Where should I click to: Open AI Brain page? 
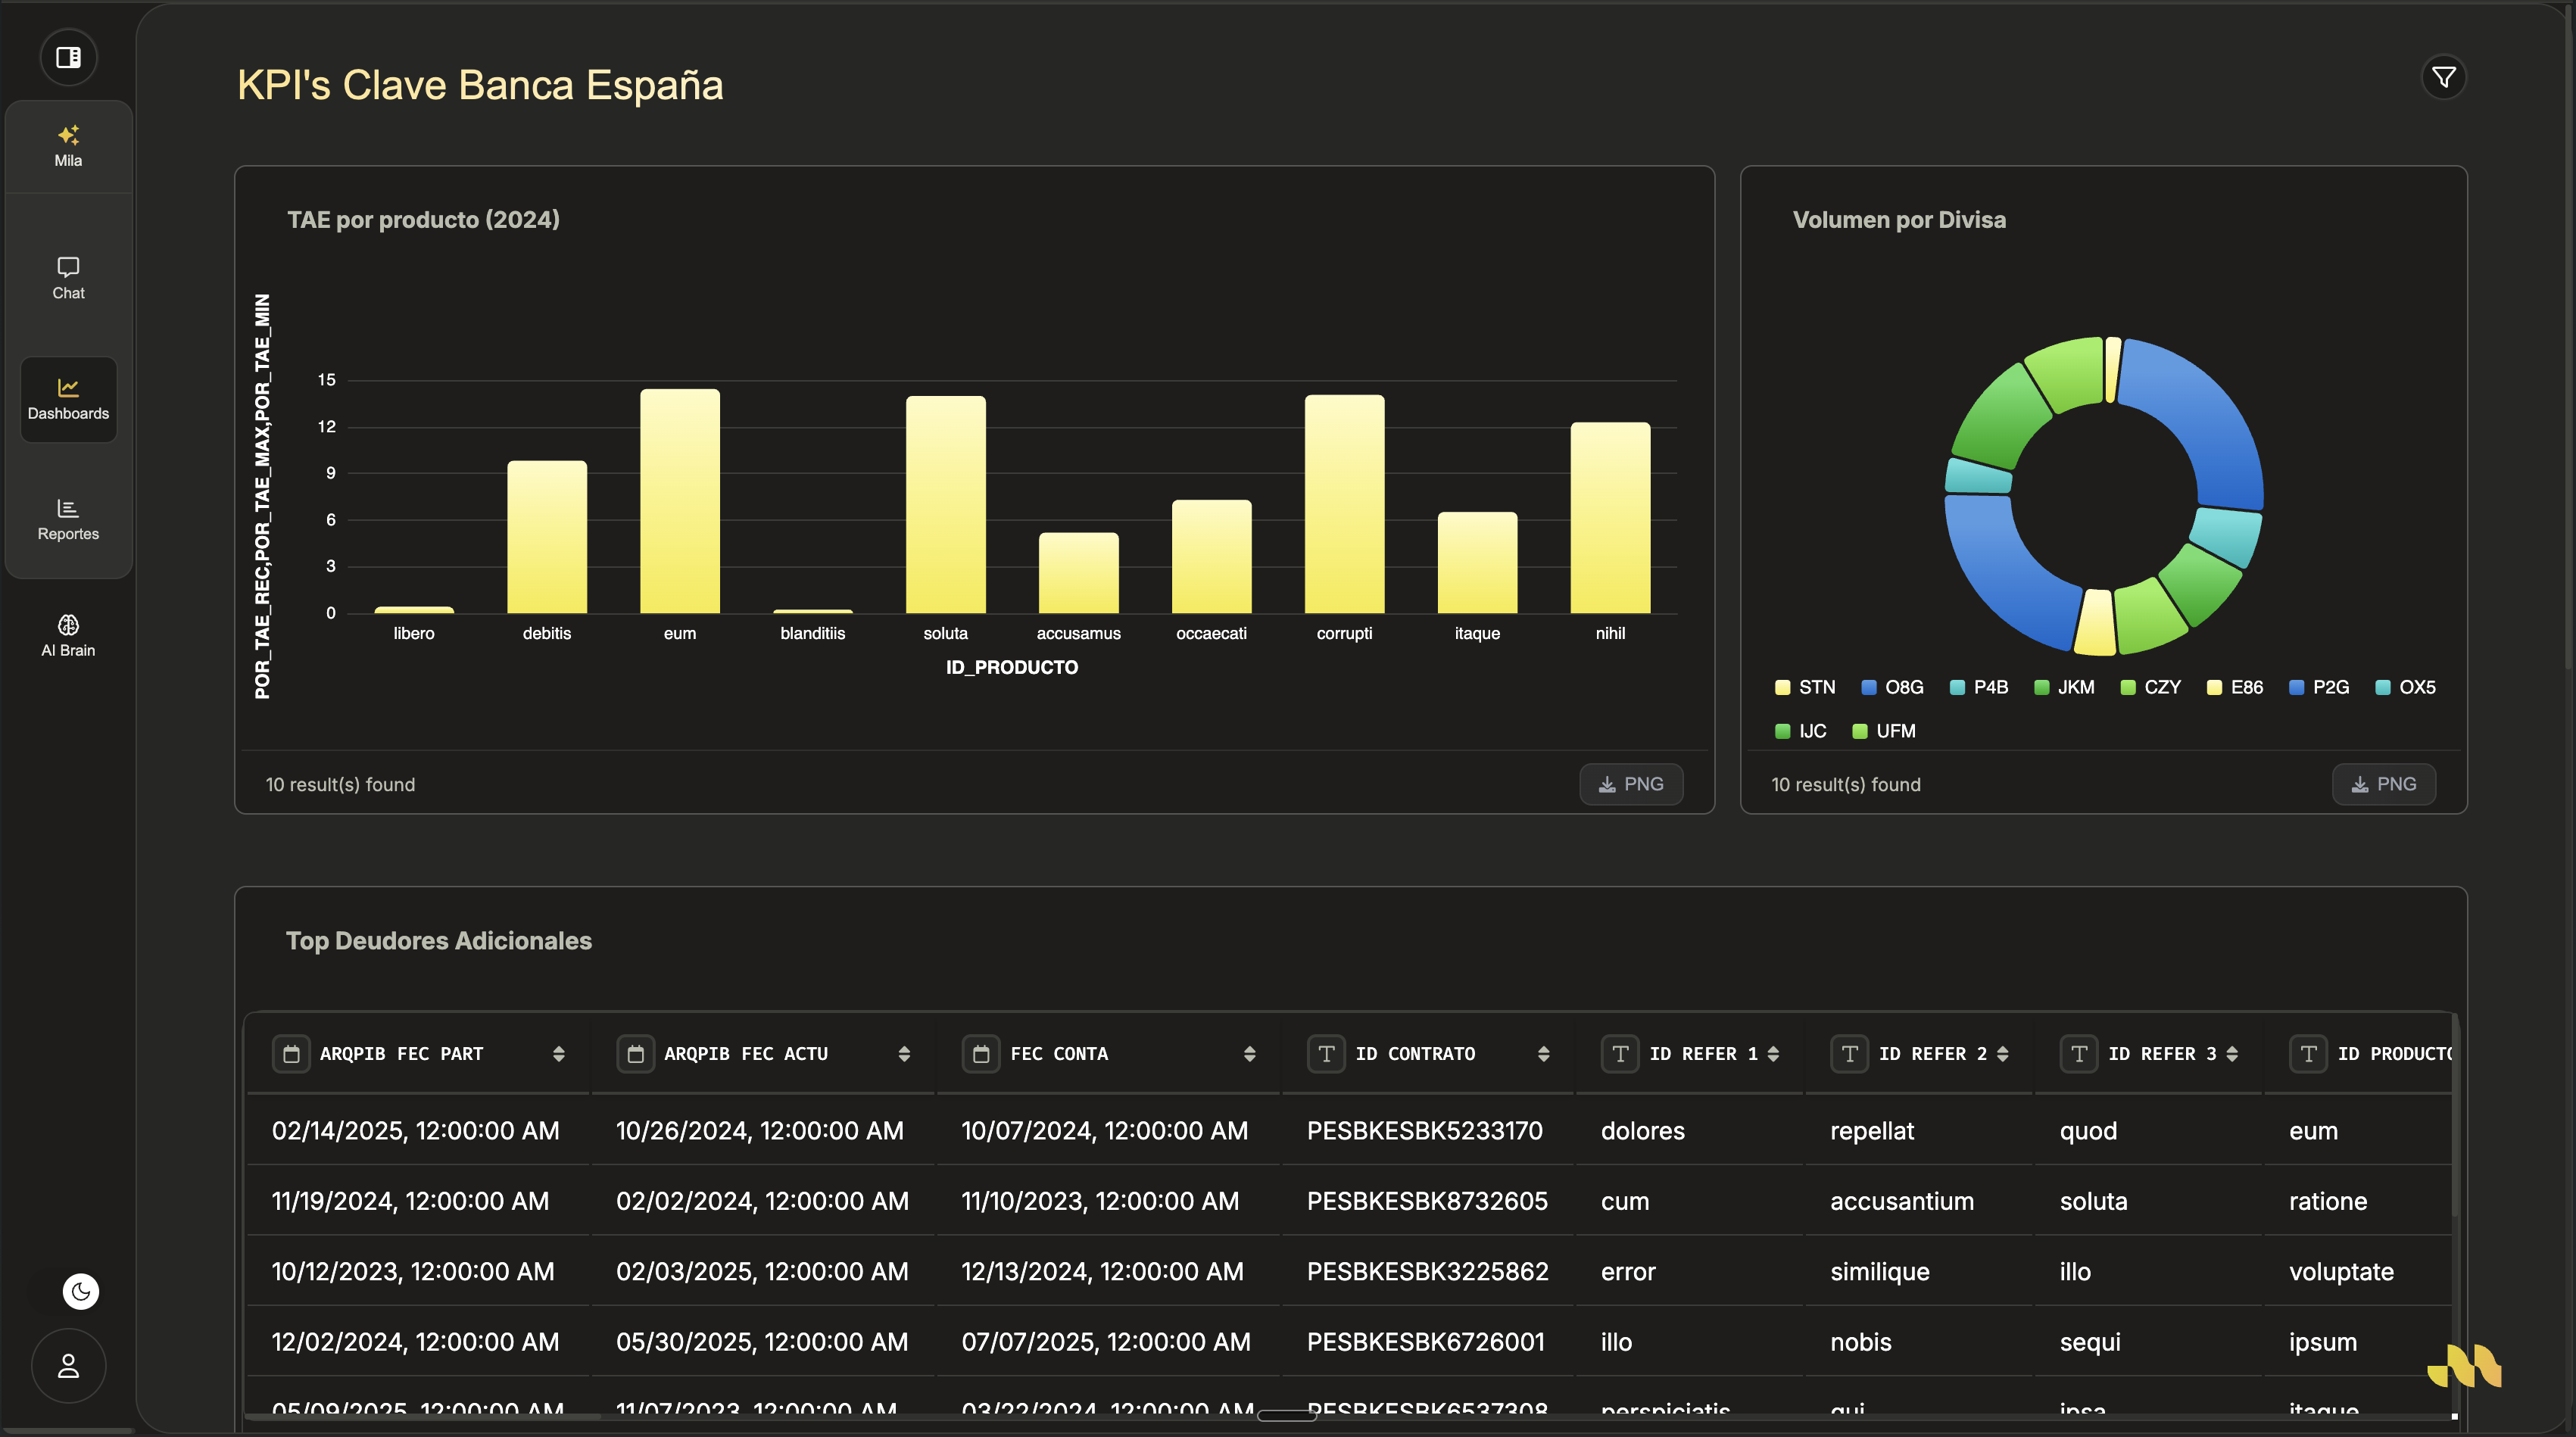[68, 636]
